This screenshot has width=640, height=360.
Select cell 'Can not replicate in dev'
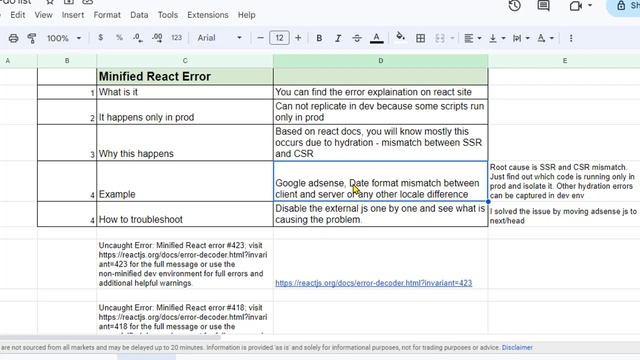(x=380, y=112)
